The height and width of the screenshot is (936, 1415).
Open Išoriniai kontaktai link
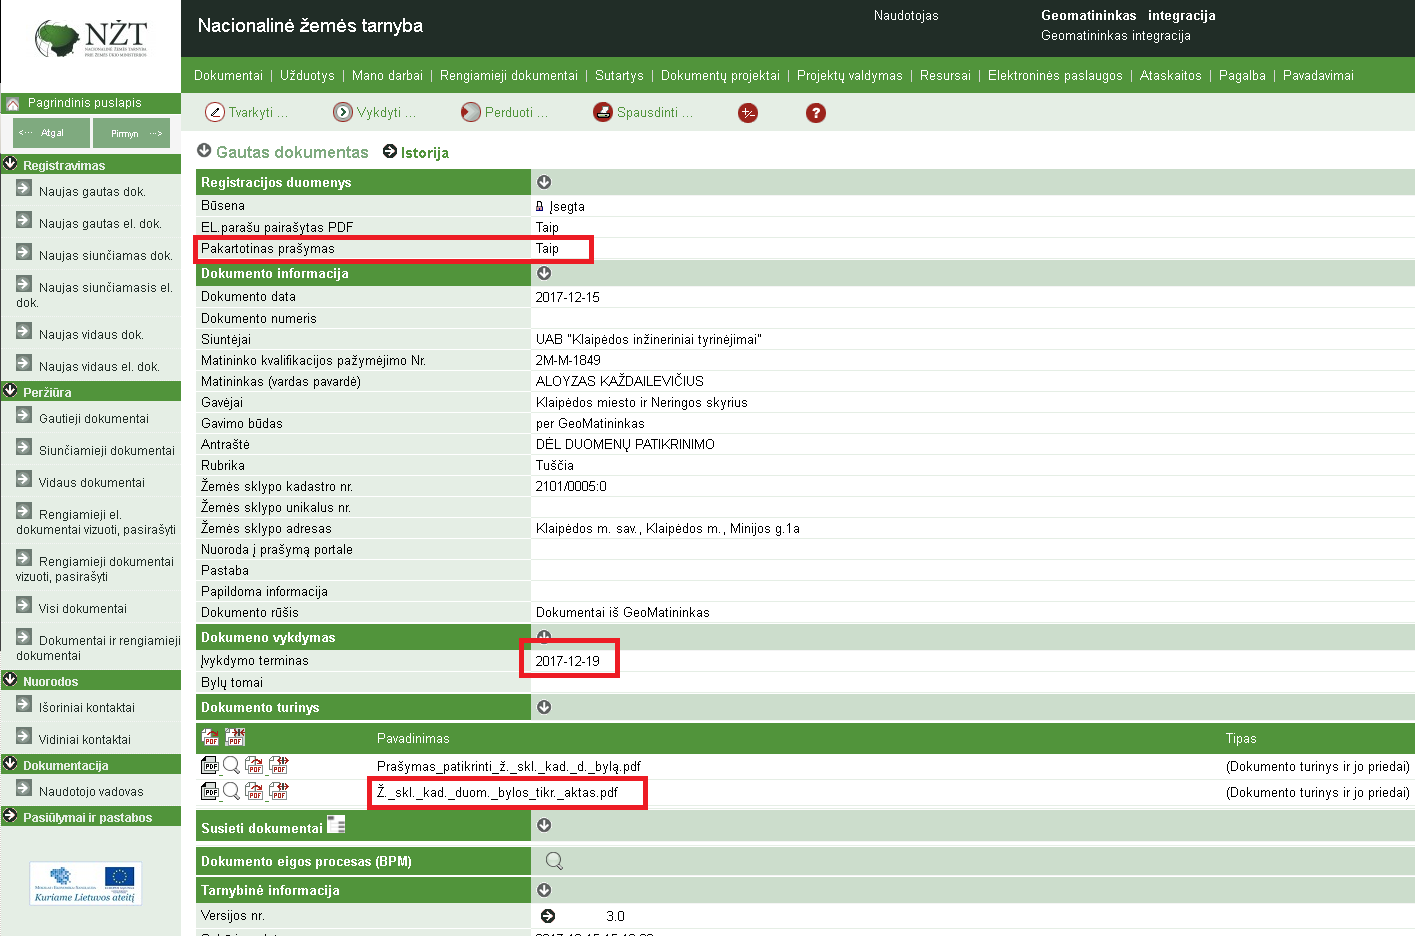87,707
